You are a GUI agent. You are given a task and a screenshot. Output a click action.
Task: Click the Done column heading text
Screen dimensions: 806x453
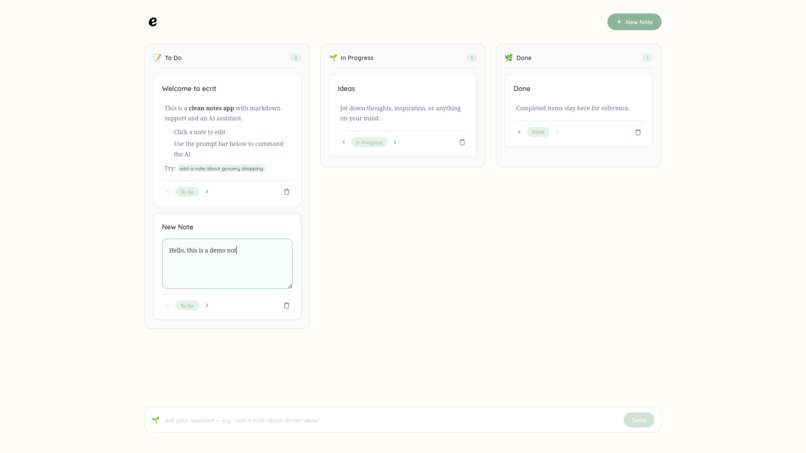click(524, 58)
